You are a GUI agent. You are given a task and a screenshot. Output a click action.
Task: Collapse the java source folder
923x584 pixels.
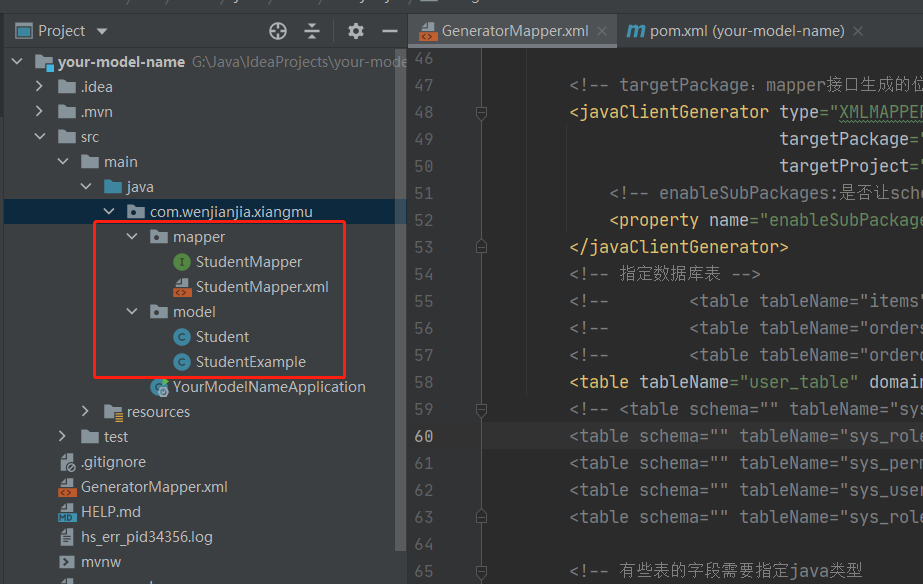(x=86, y=187)
